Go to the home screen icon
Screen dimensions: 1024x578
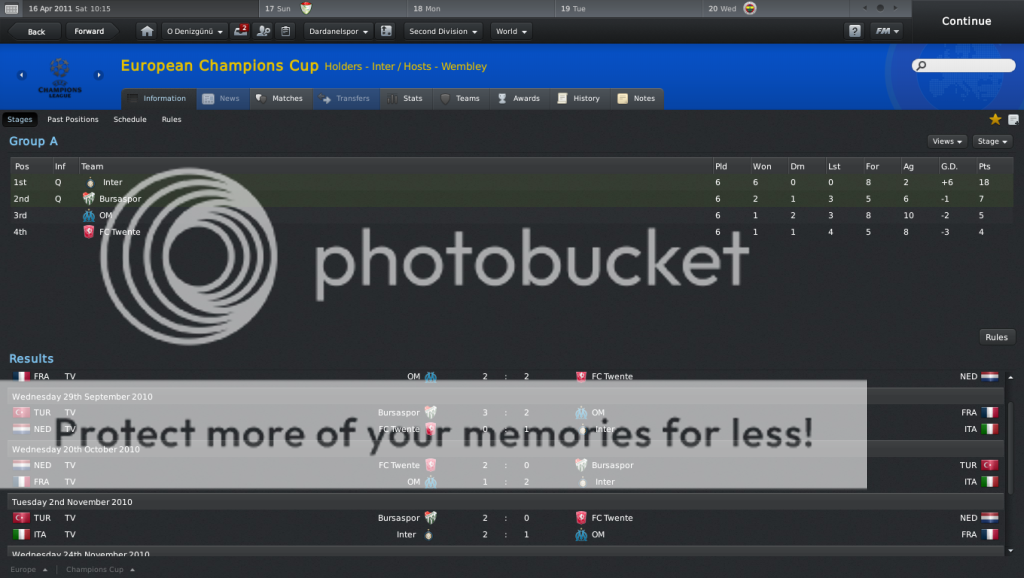coord(147,31)
